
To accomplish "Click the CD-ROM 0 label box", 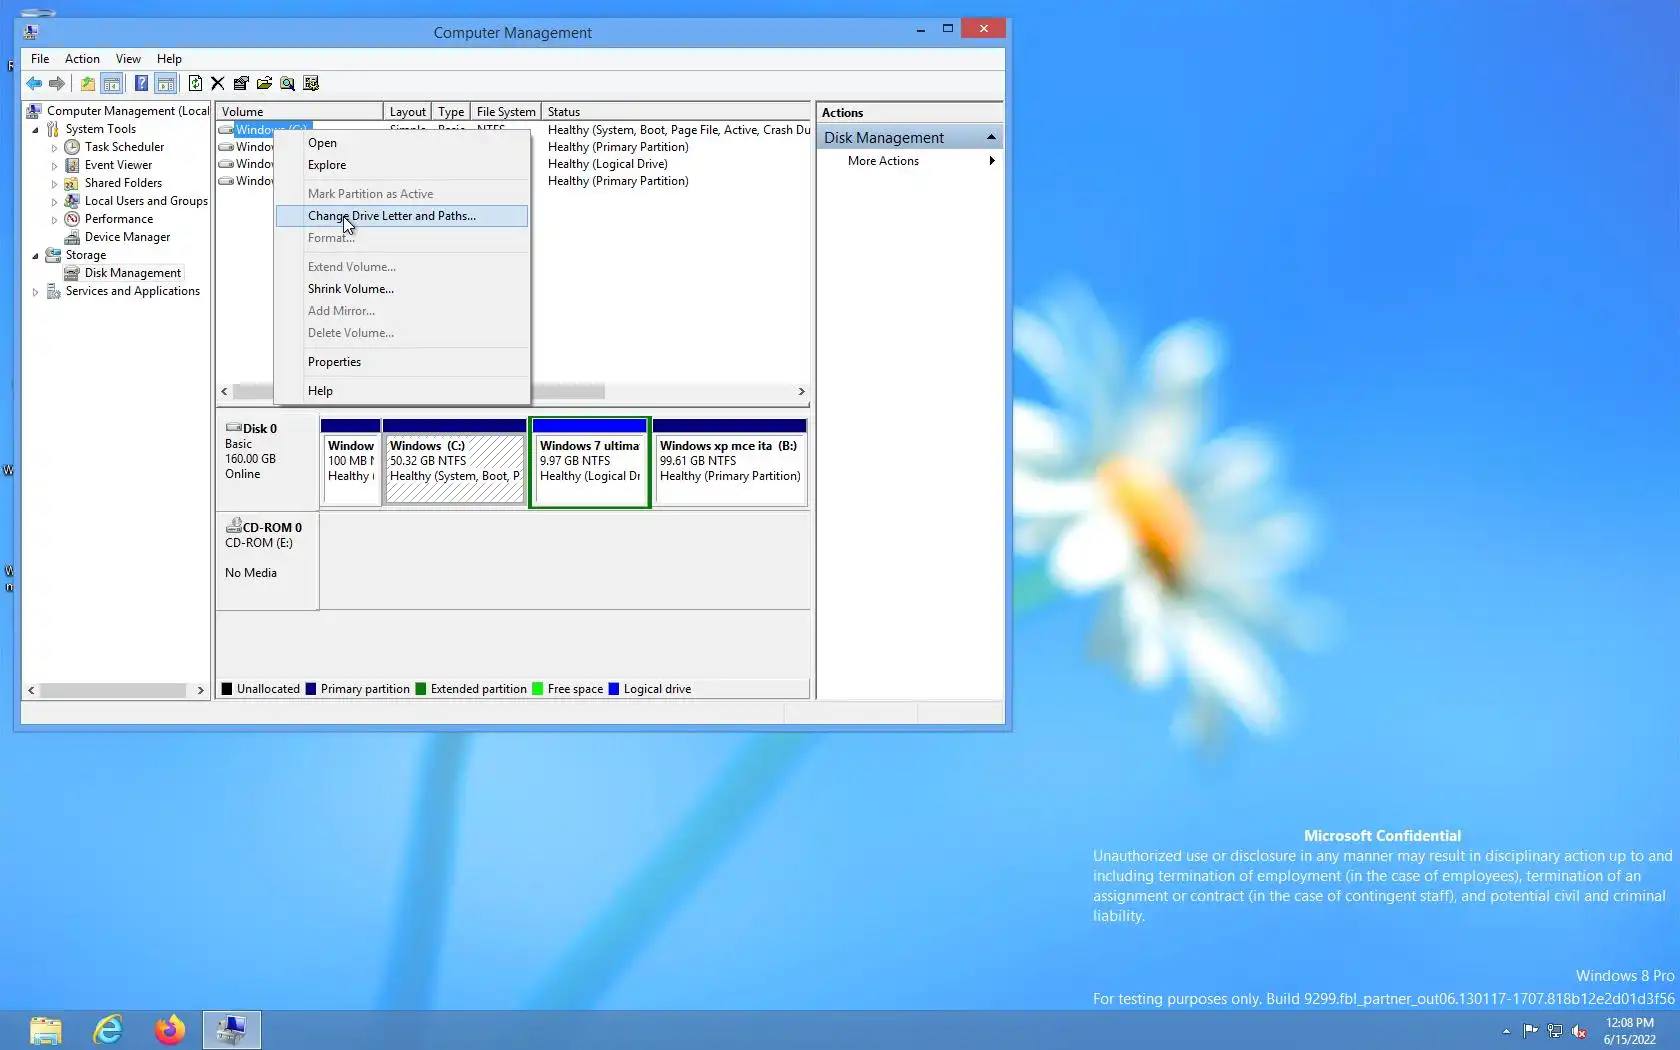I will (x=268, y=561).
